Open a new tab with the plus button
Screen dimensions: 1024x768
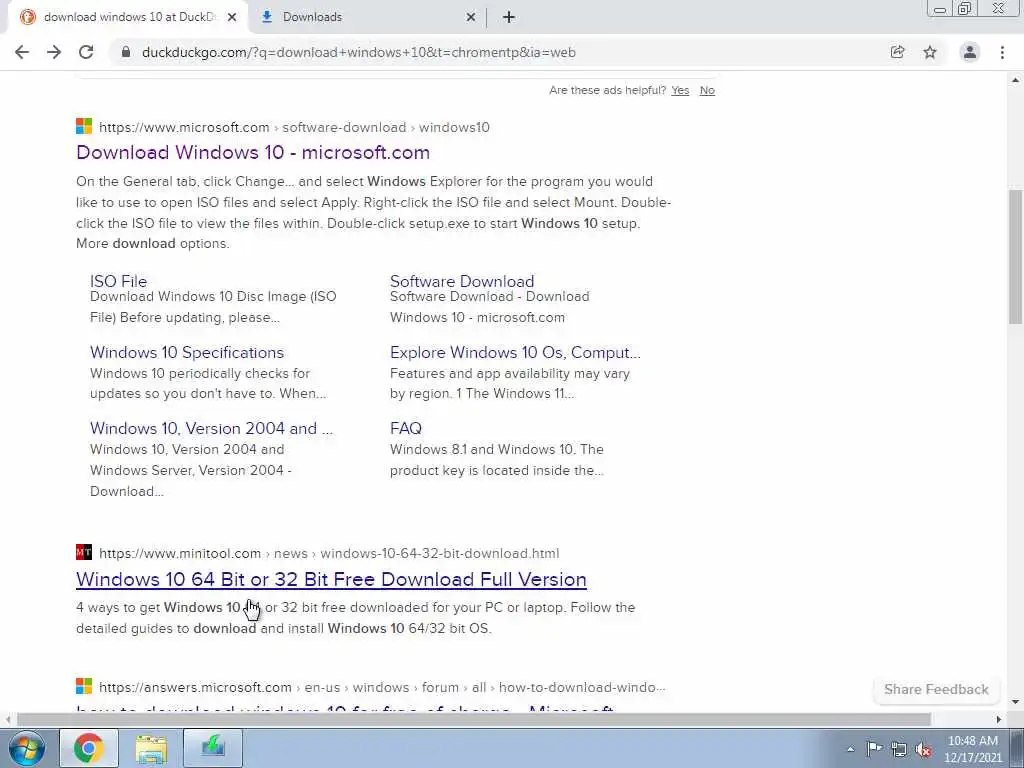[509, 17]
